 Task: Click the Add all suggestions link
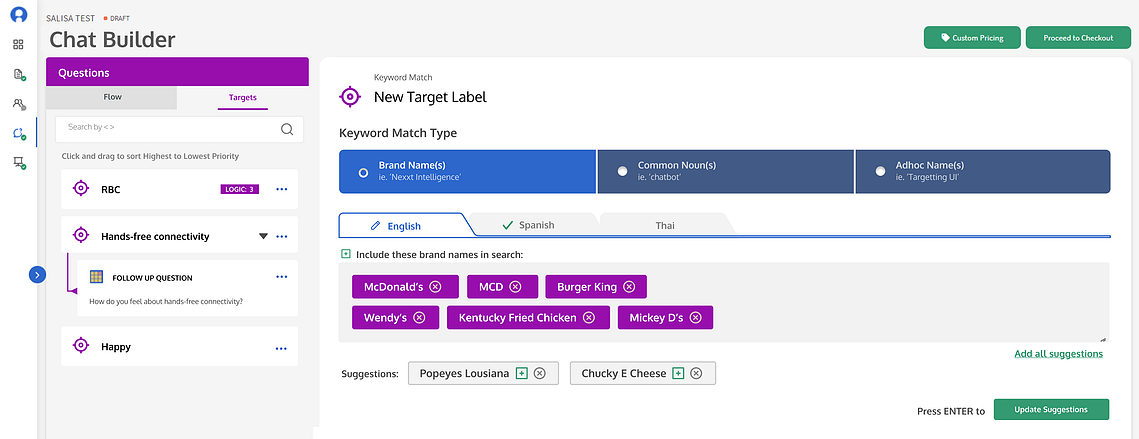(x=1058, y=354)
